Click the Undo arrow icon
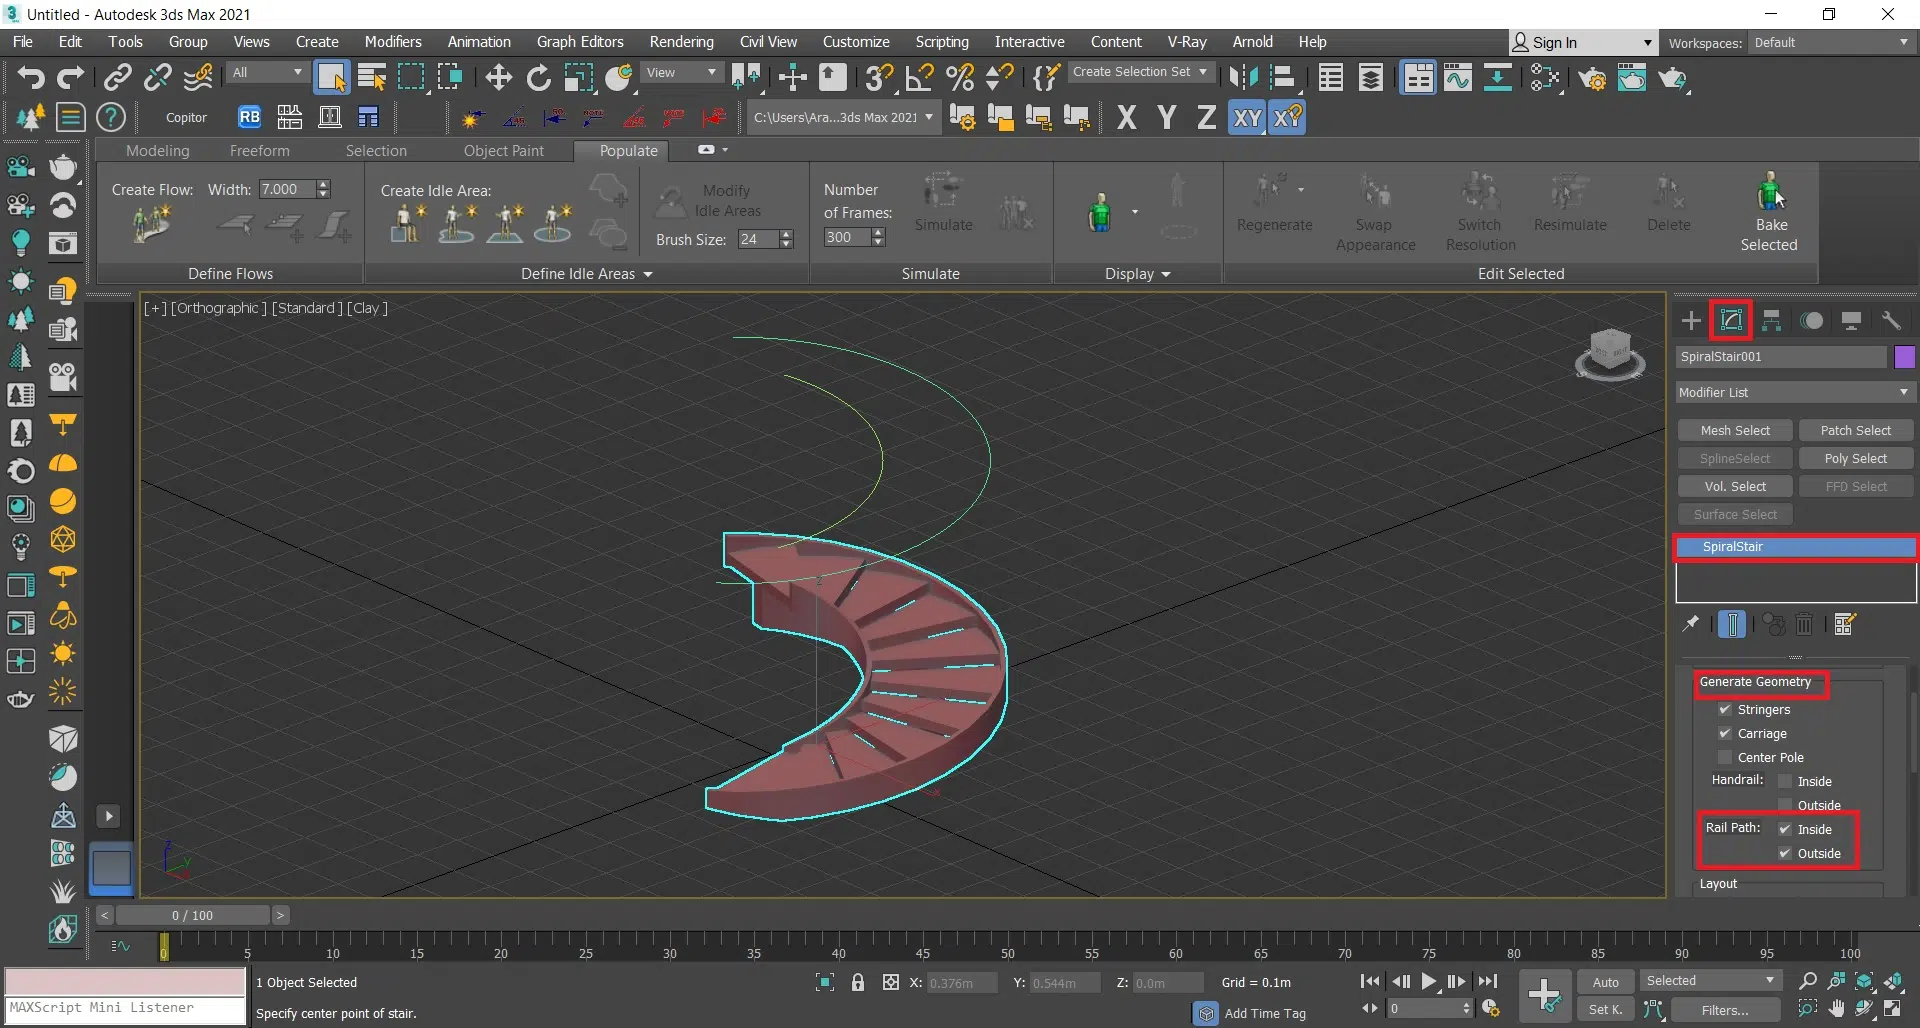1920x1028 pixels. (30, 77)
